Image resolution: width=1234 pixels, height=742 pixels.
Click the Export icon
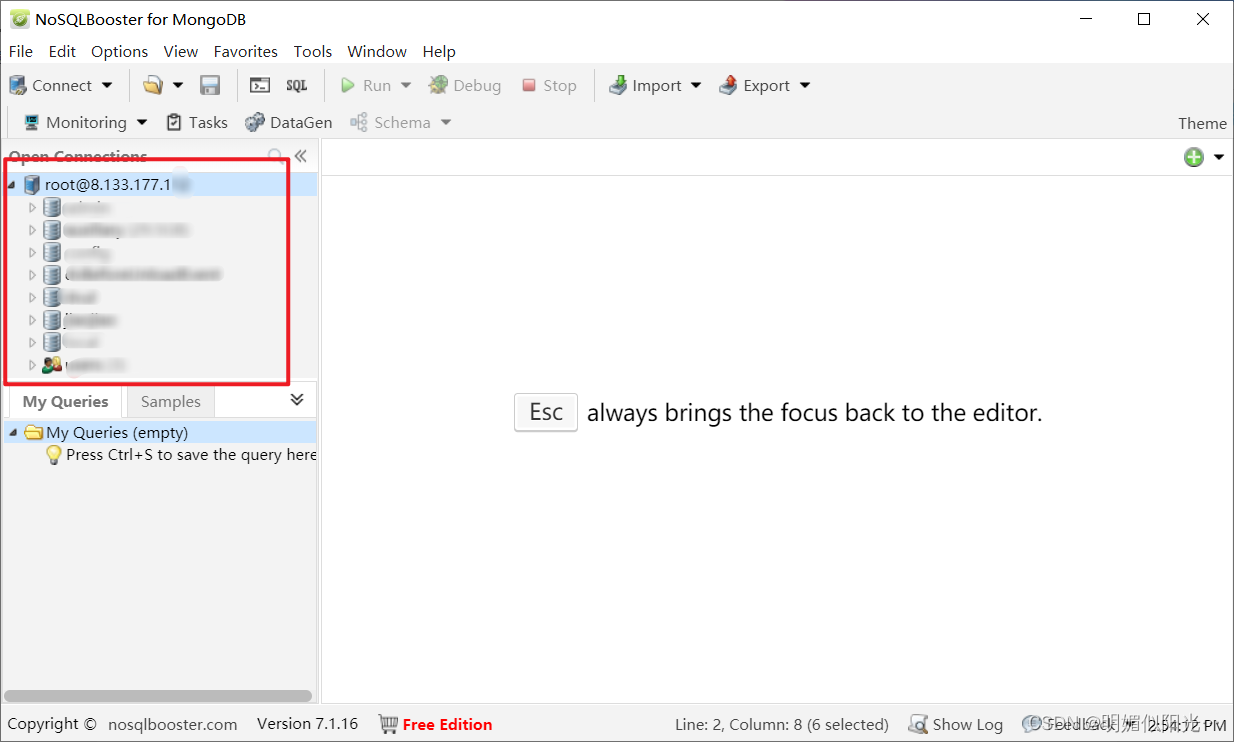(728, 86)
